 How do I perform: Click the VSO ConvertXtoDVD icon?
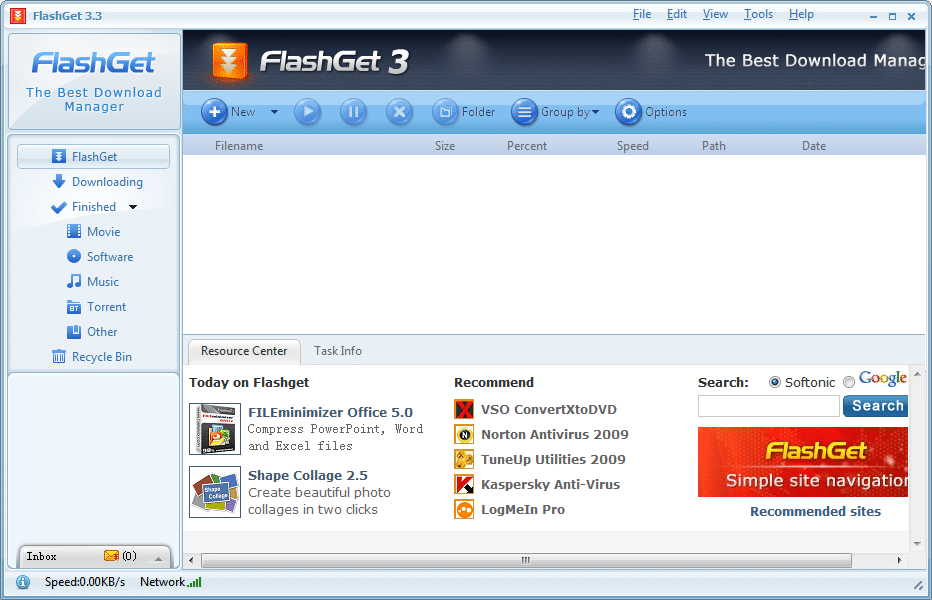click(464, 409)
